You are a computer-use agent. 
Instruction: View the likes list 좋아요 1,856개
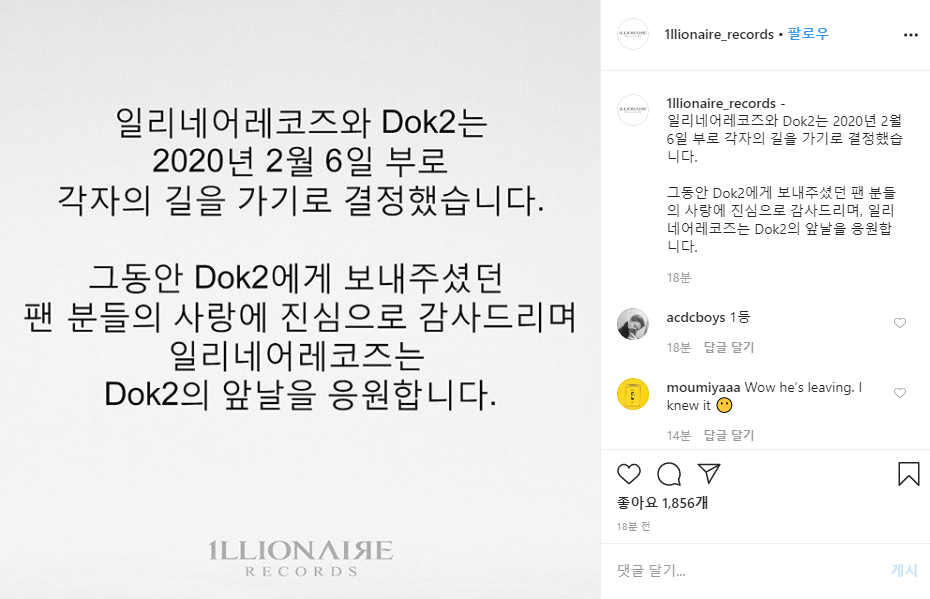662,503
